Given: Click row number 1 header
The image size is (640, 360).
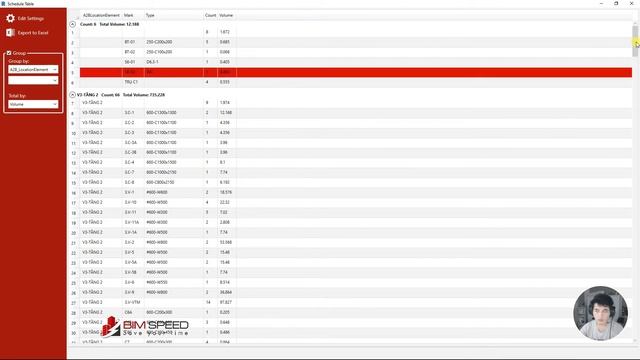Looking at the screenshot, I should click(x=73, y=33).
